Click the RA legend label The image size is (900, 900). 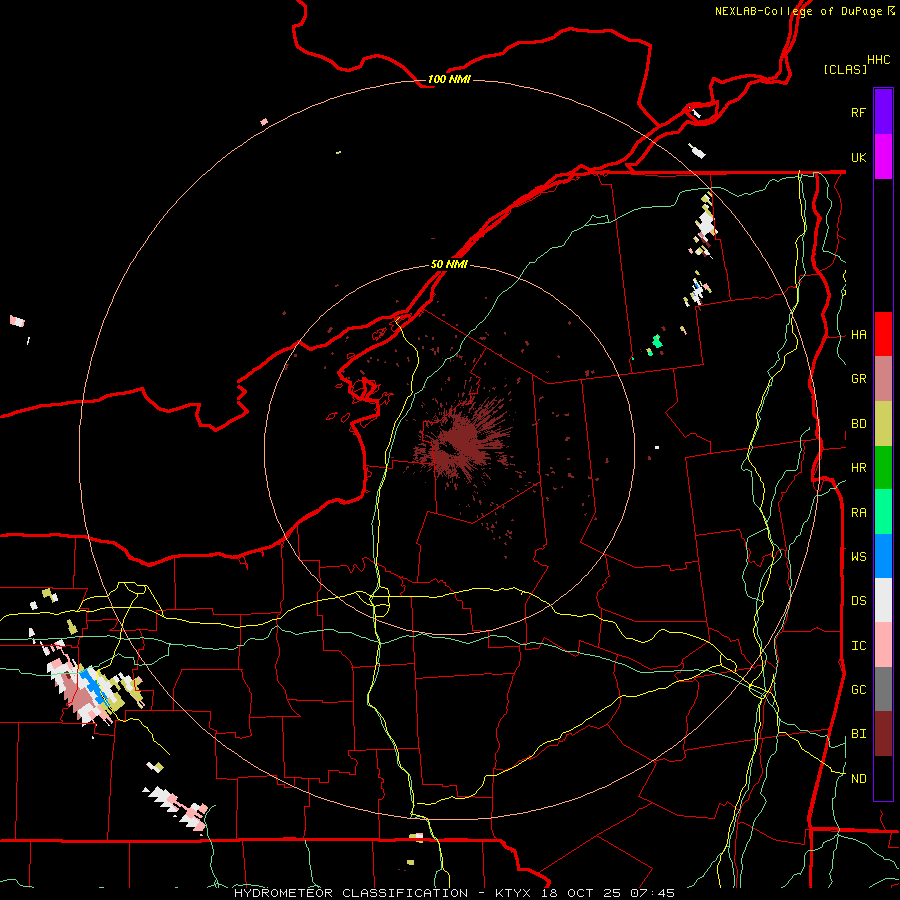(x=858, y=513)
